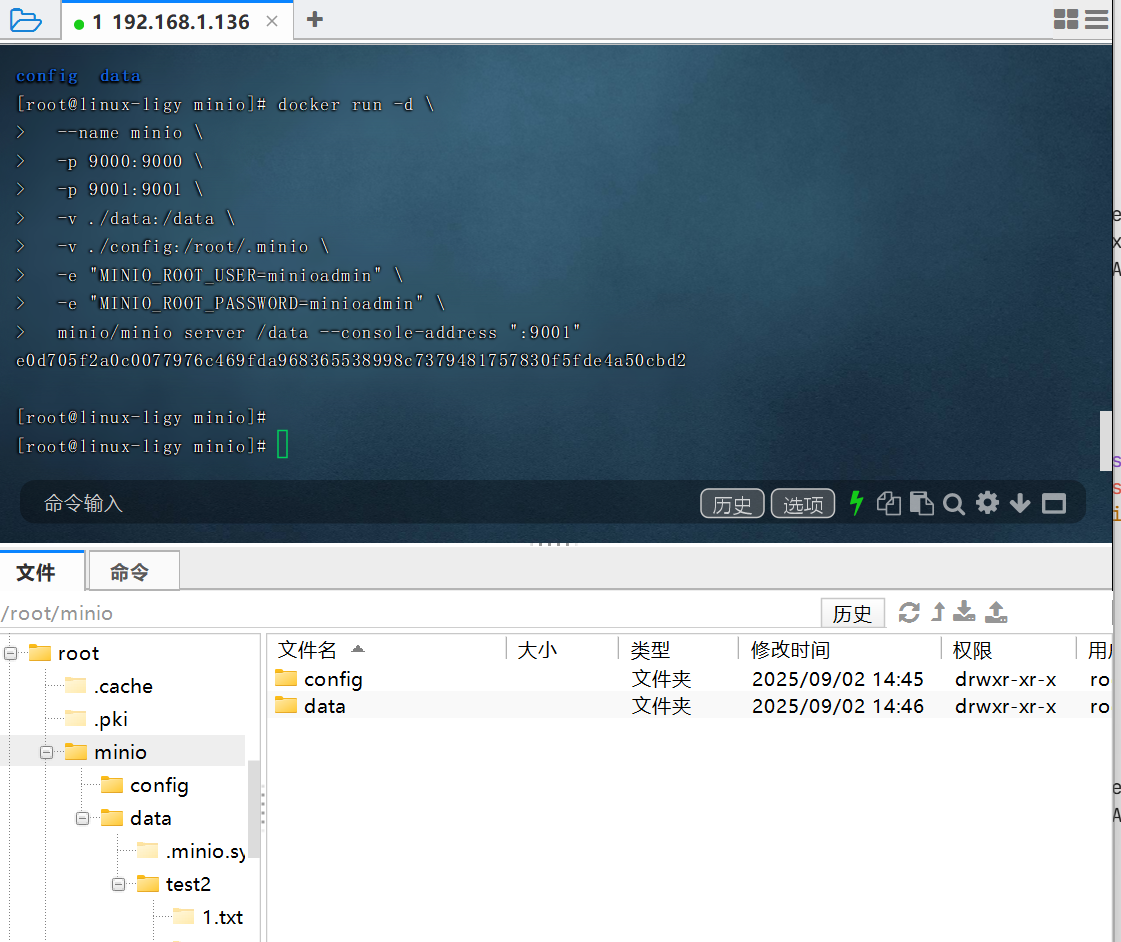Select the 192.168.1.136 session tab
The height and width of the screenshot is (942, 1121).
(170, 22)
